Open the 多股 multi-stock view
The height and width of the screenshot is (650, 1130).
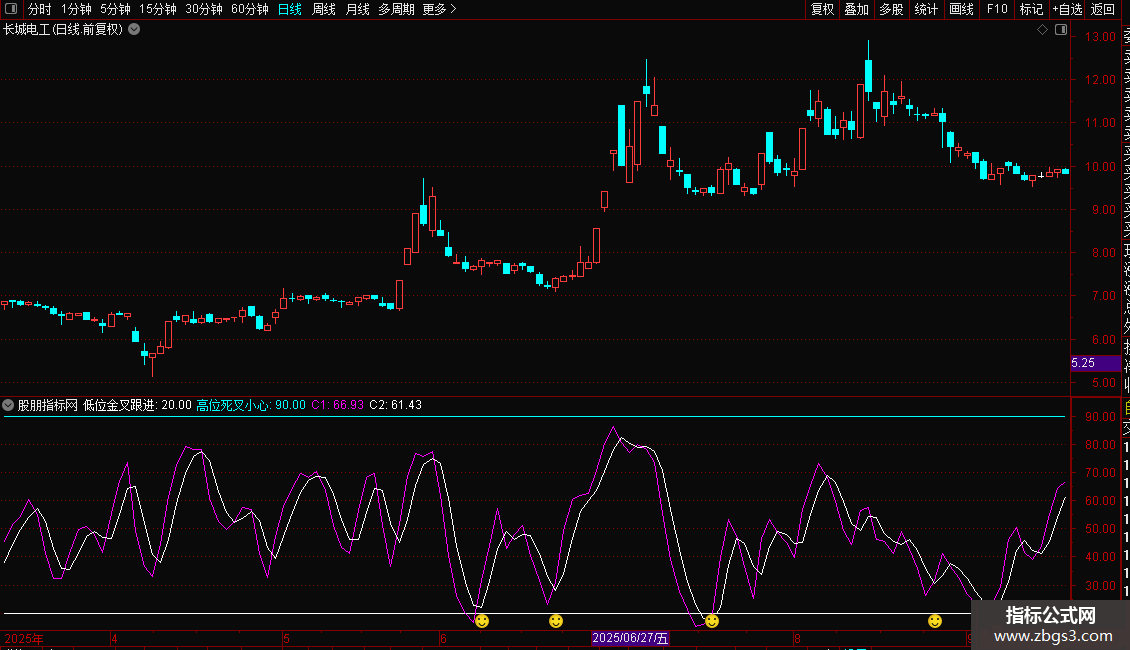(x=891, y=9)
